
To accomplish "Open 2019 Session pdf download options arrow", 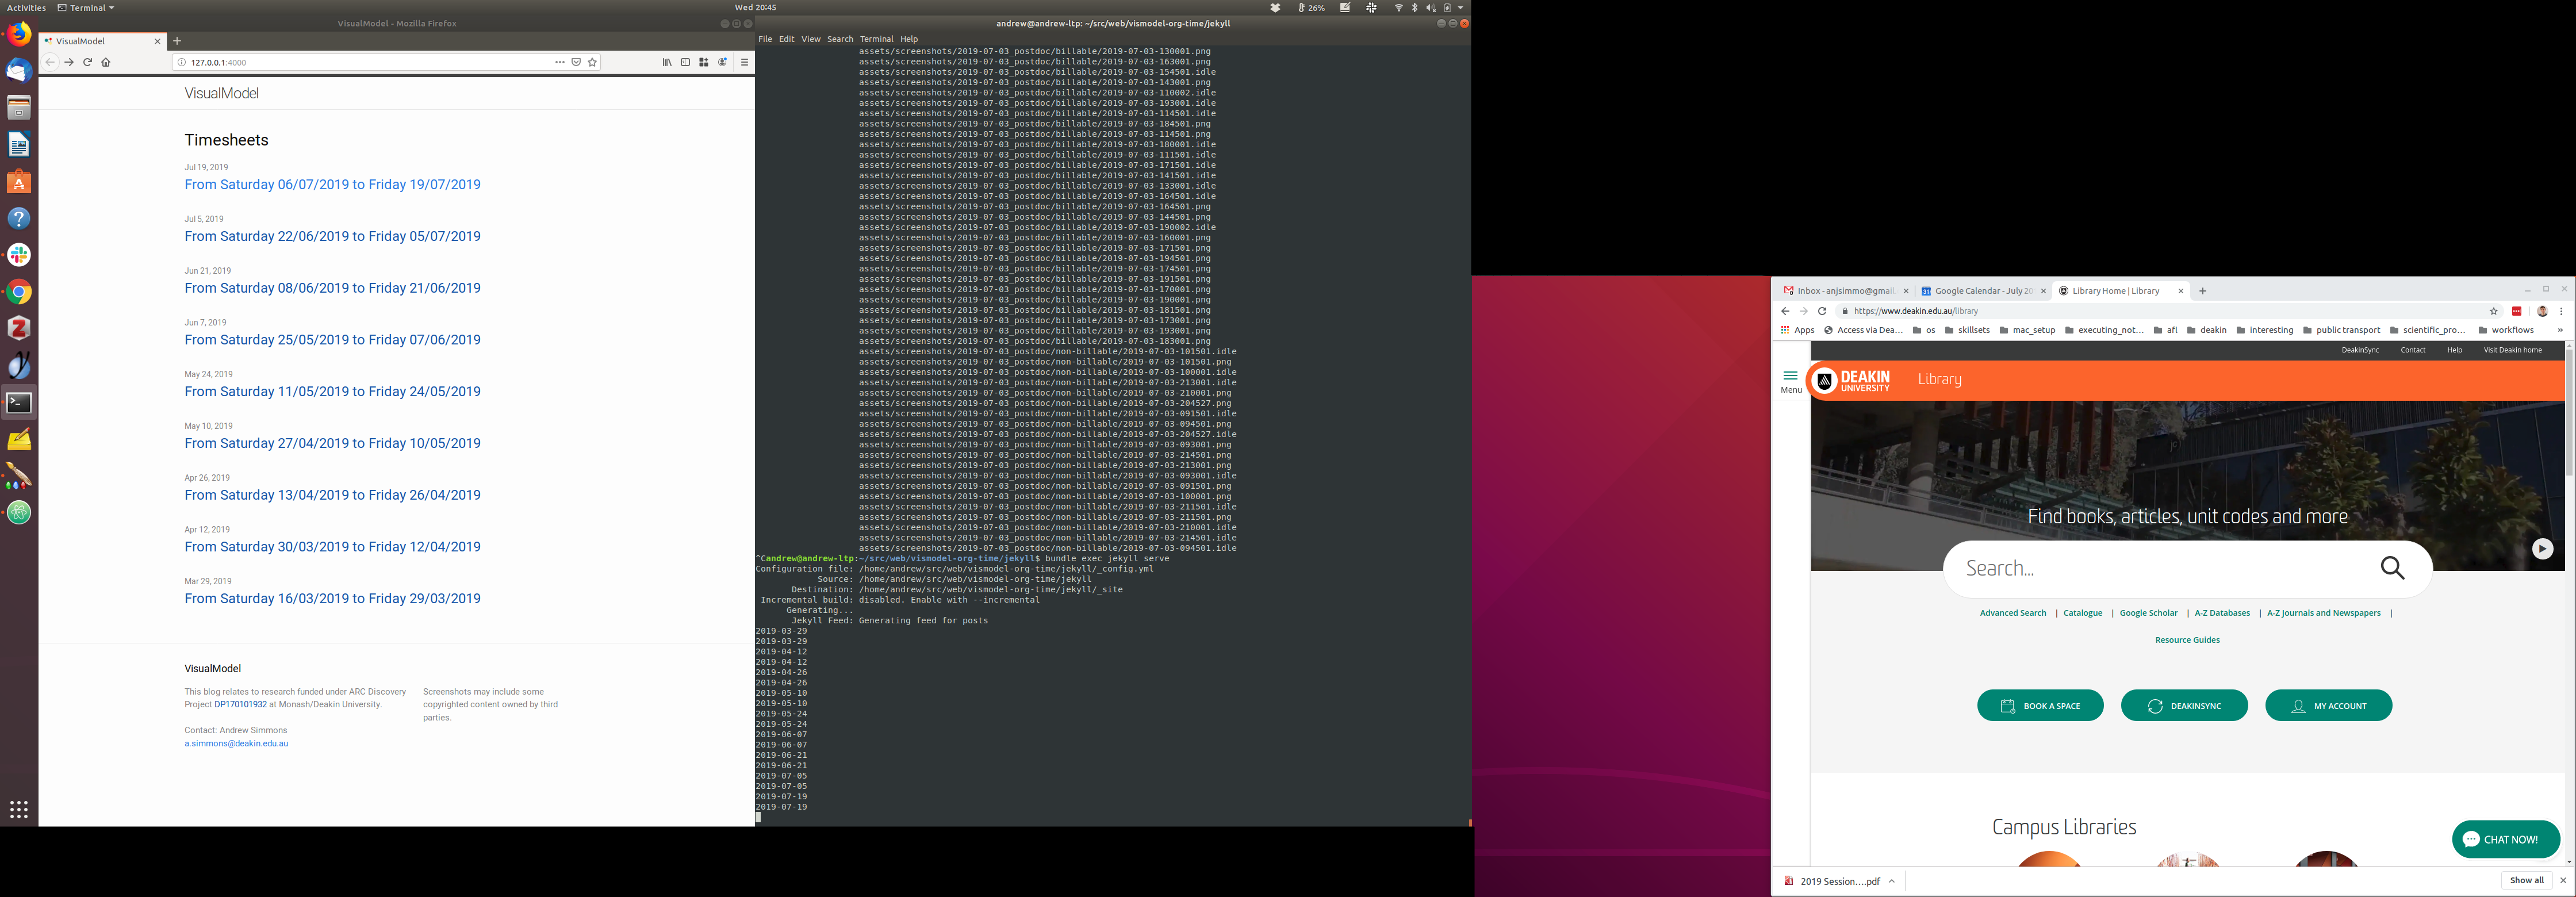I will pos(1892,881).
